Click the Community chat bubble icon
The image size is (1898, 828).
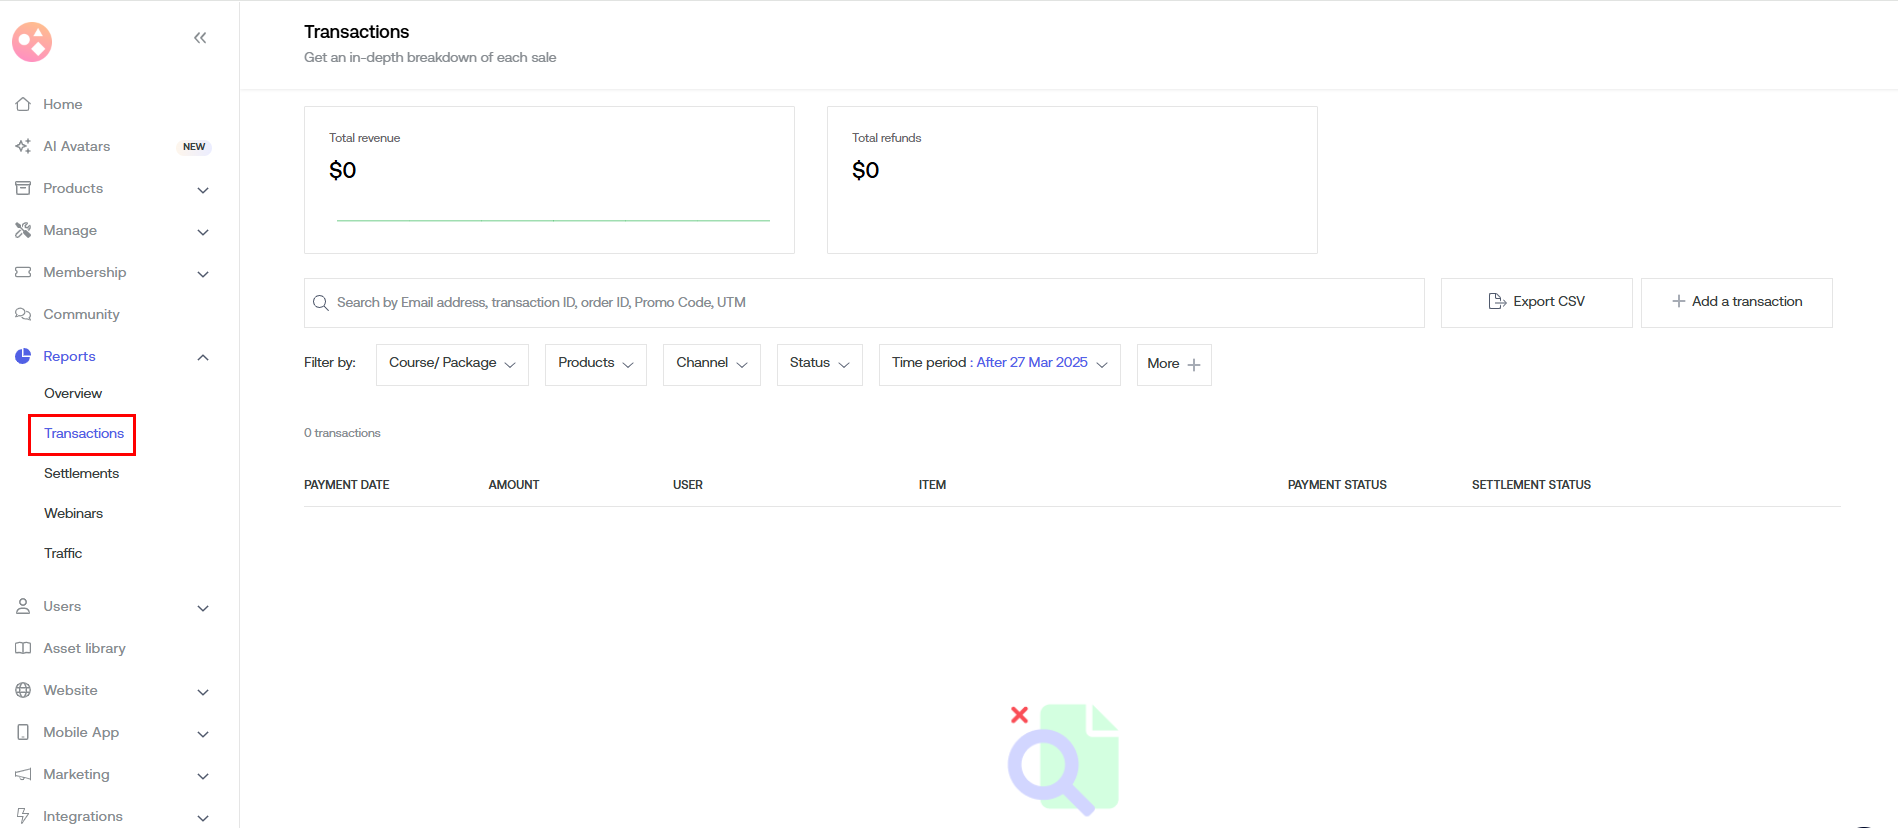(23, 314)
